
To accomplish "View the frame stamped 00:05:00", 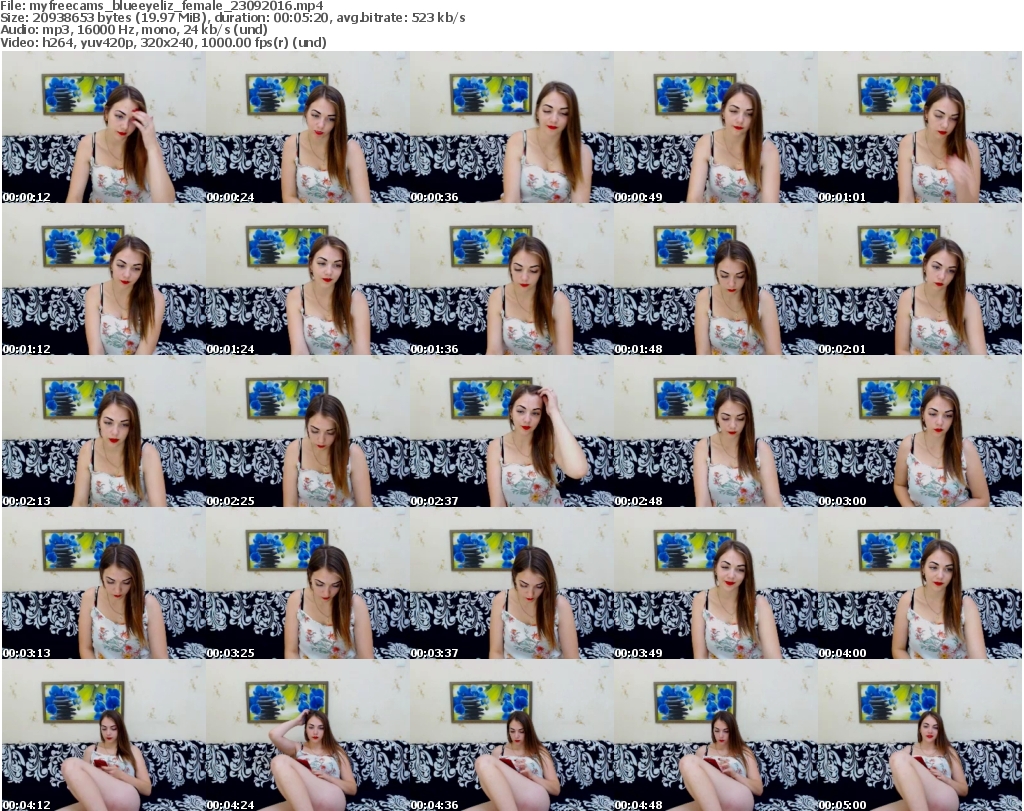I will pyautogui.click(x=919, y=735).
